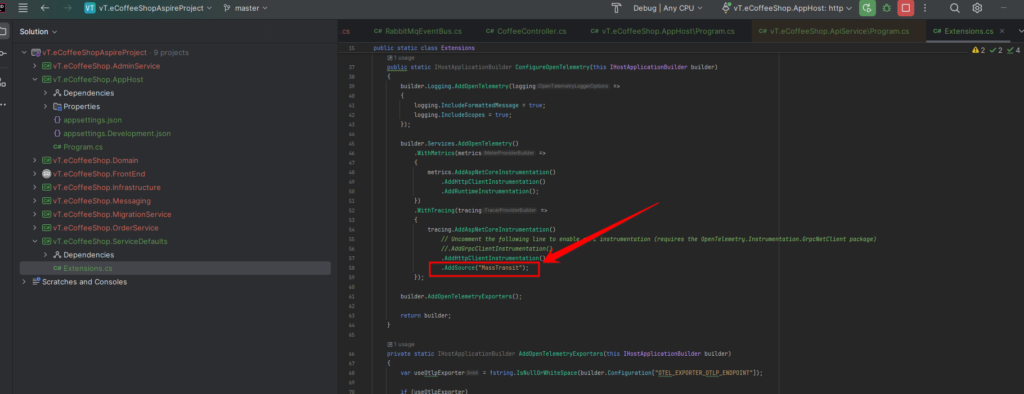
Task: Open the Solution view dropdown
Action: (x=38, y=31)
